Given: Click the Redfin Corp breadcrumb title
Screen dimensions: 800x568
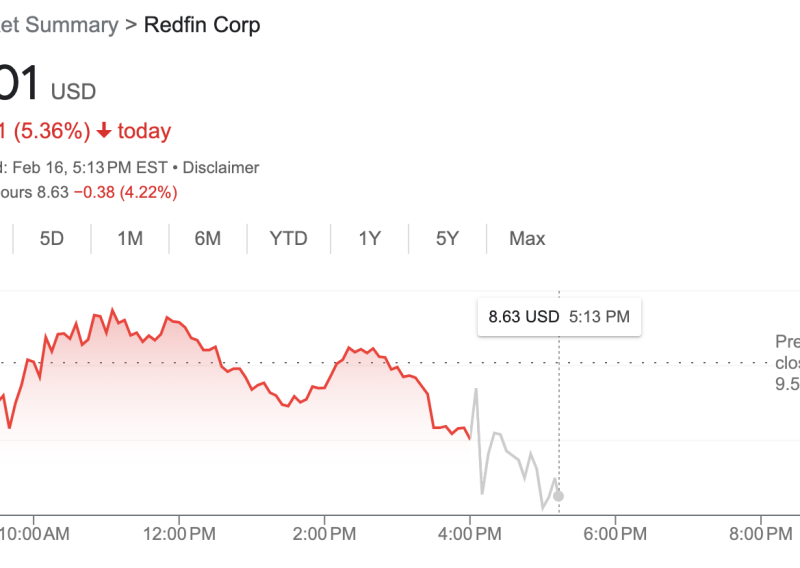Looking at the screenshot, I should tap(202, 25).
